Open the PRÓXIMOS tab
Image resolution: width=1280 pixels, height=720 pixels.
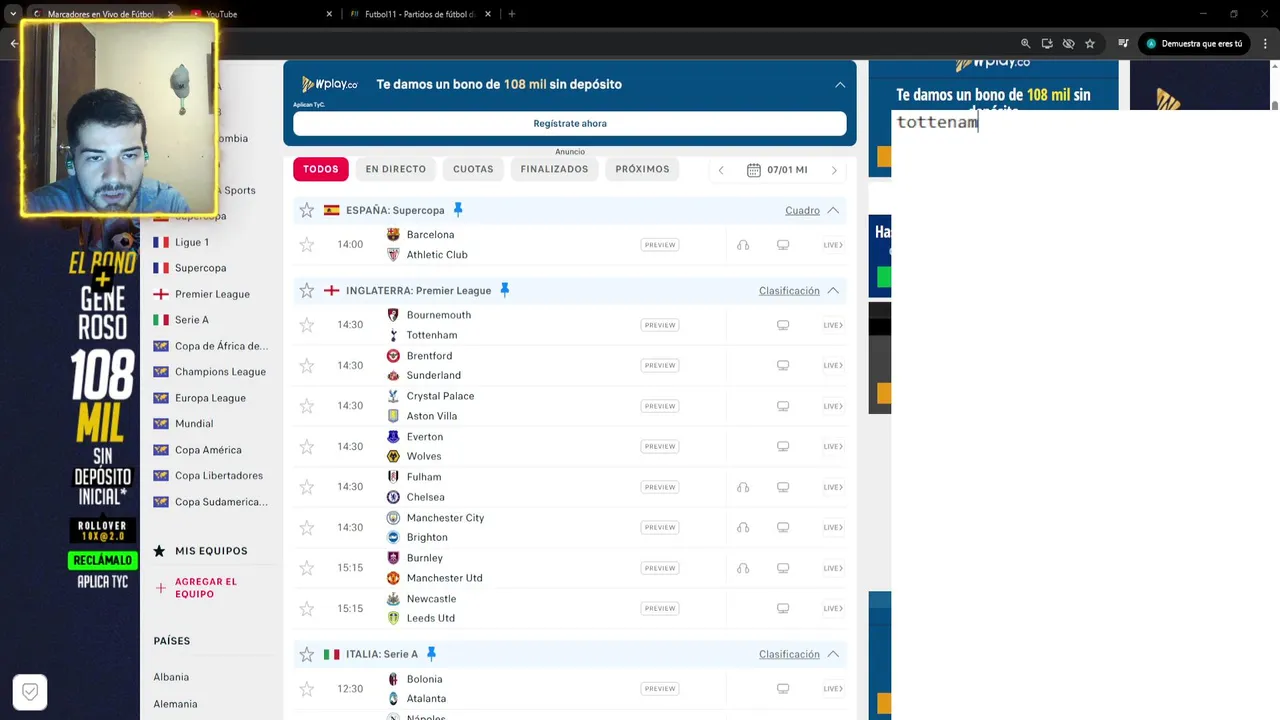point(642,169)
